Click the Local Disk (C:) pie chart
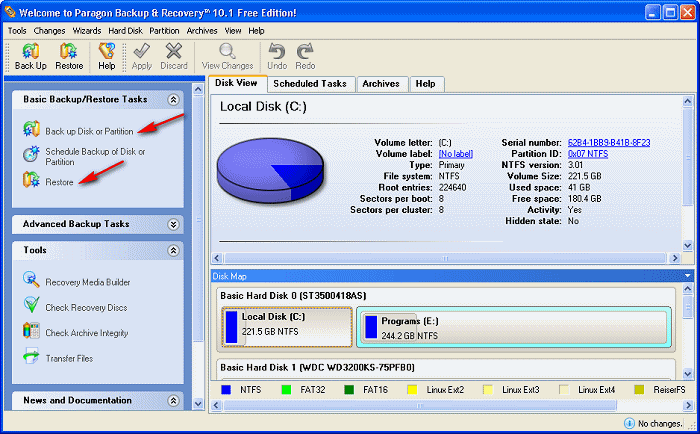The height and width of the screenshot is (434, 700). [x=270, y=171]
